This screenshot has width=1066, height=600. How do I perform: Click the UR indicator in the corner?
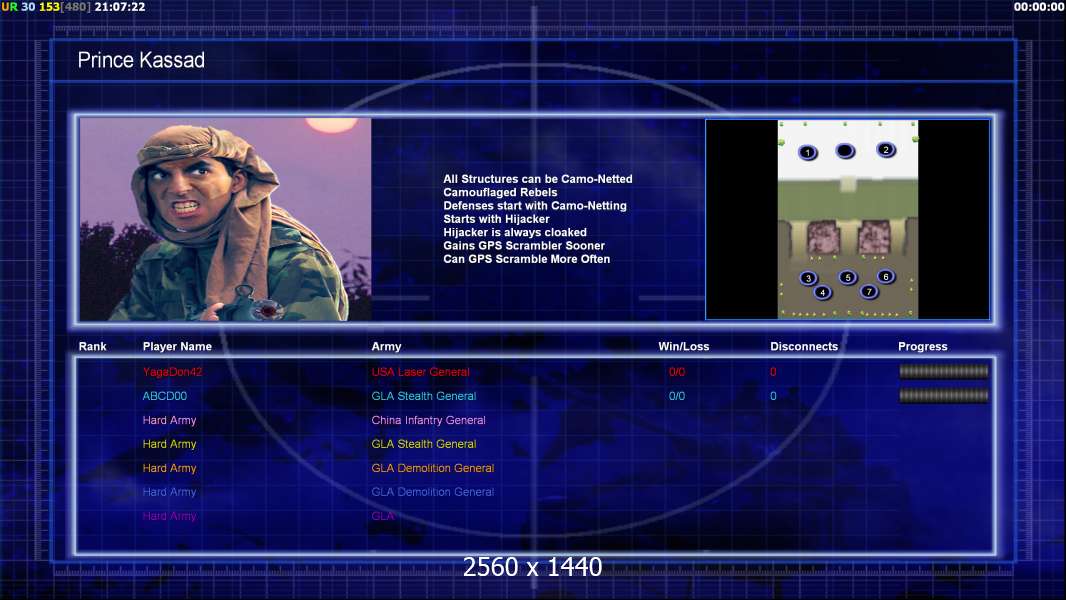(x=10, y=7)
